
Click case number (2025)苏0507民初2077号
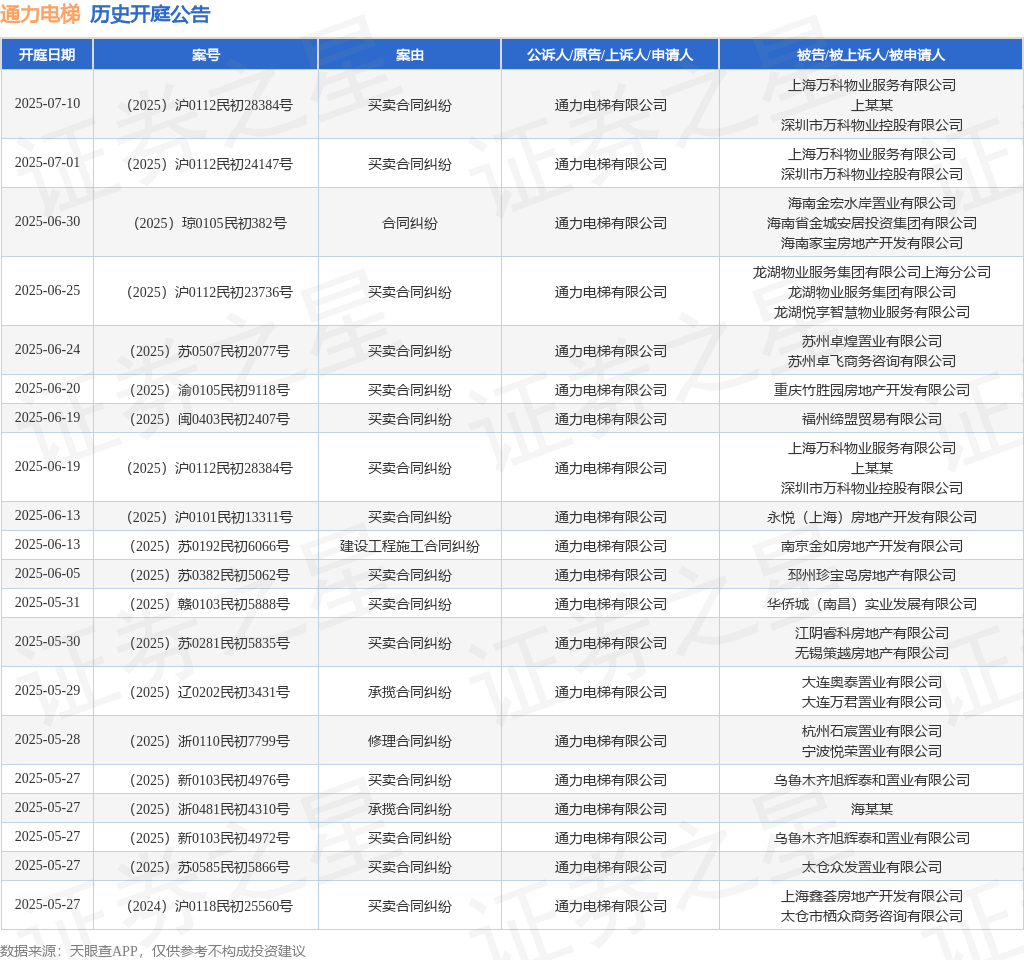210,351
